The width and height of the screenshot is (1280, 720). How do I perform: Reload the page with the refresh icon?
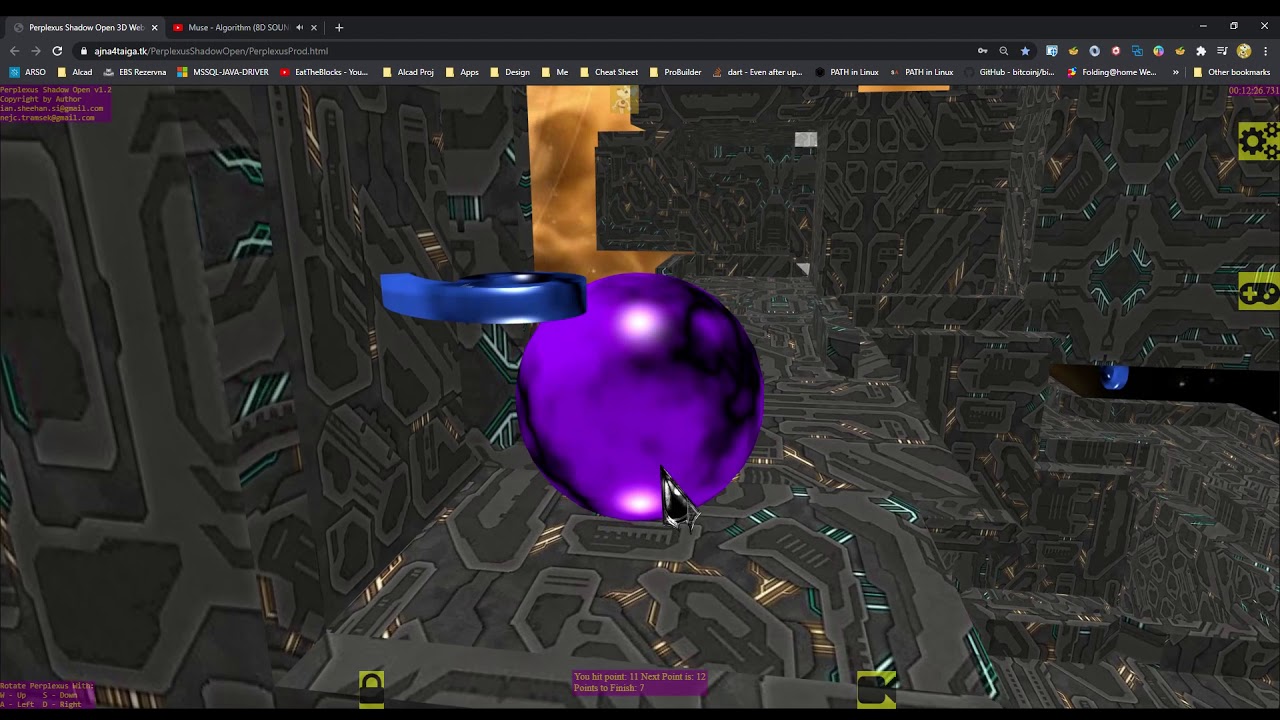point(57,51)
